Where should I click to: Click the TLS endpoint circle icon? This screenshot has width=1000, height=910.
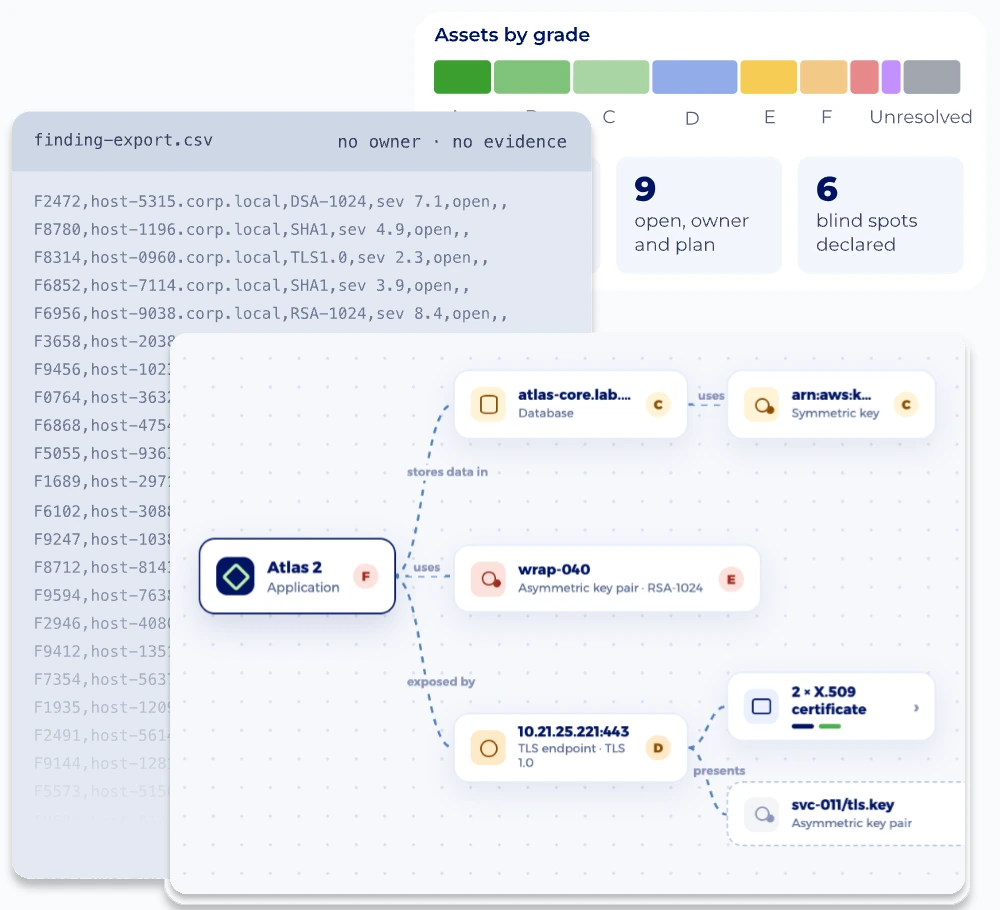(489, 747)
